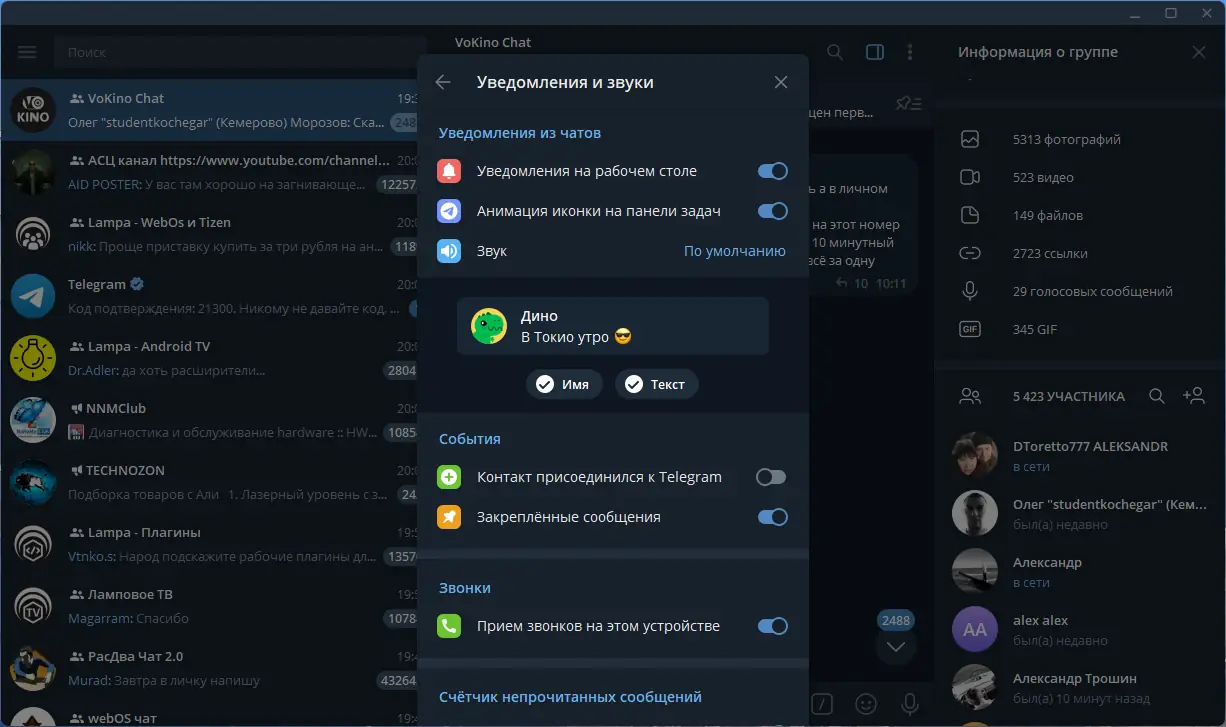Click the taskbar icon animation Telegram icon
The image size is (1226, 727).
click(x=449, y=211)
